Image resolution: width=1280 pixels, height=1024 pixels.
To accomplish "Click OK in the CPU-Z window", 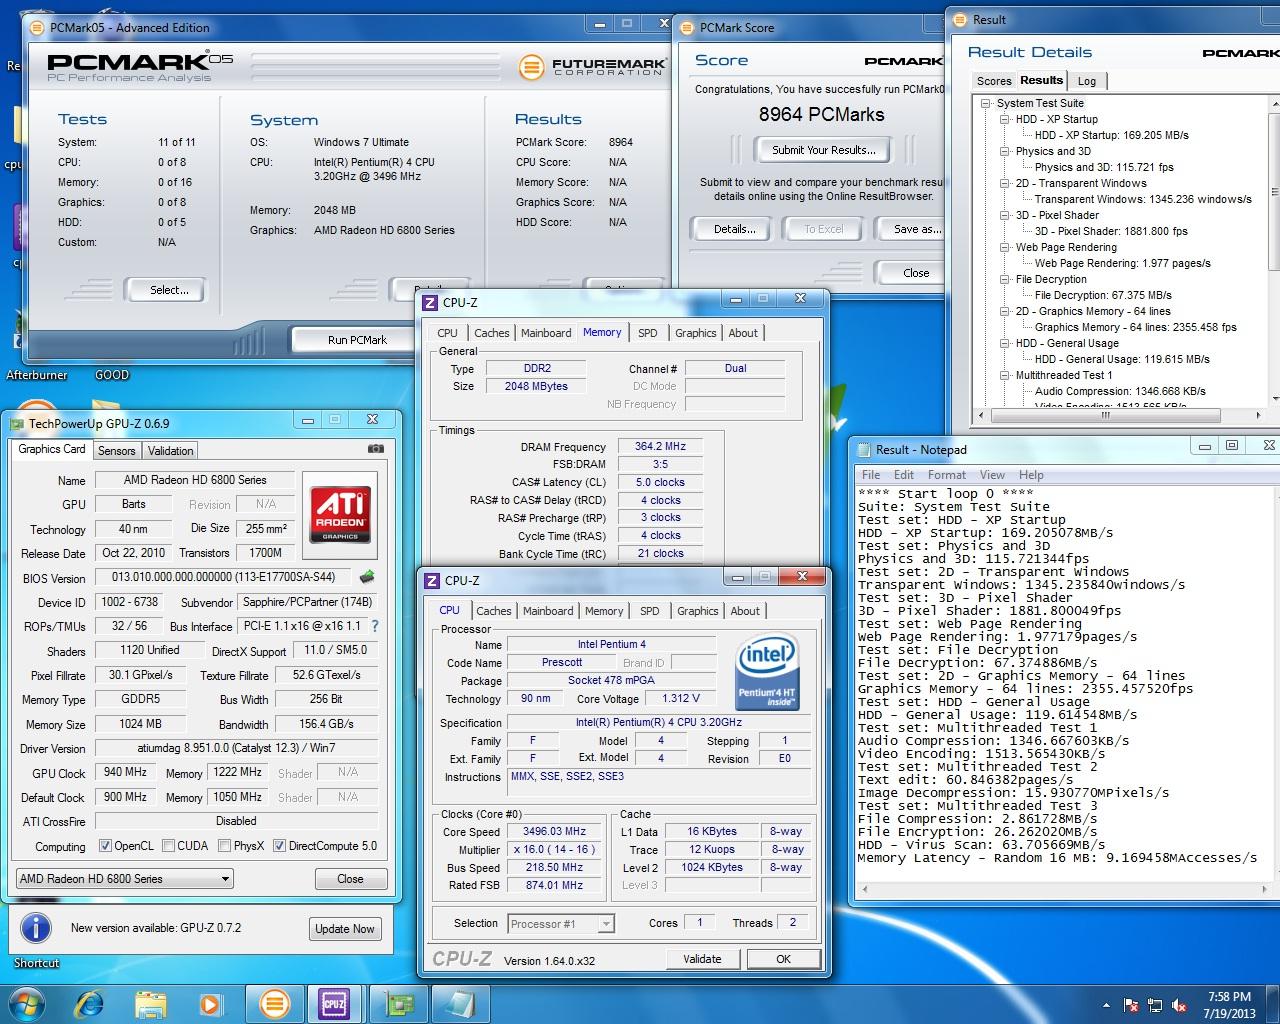I will click(x=783, y=959).
